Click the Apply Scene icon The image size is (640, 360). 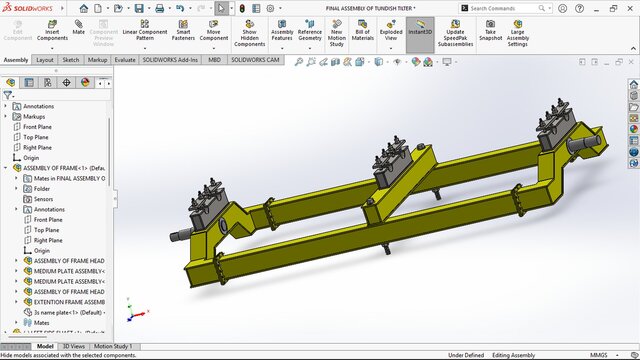428,62
